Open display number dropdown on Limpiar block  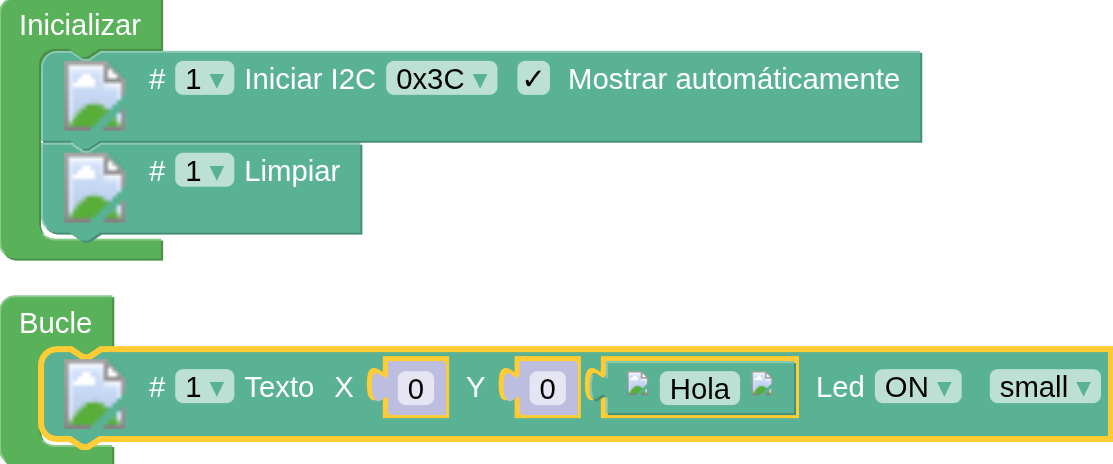pyautogui.click(x=204, y=171)
